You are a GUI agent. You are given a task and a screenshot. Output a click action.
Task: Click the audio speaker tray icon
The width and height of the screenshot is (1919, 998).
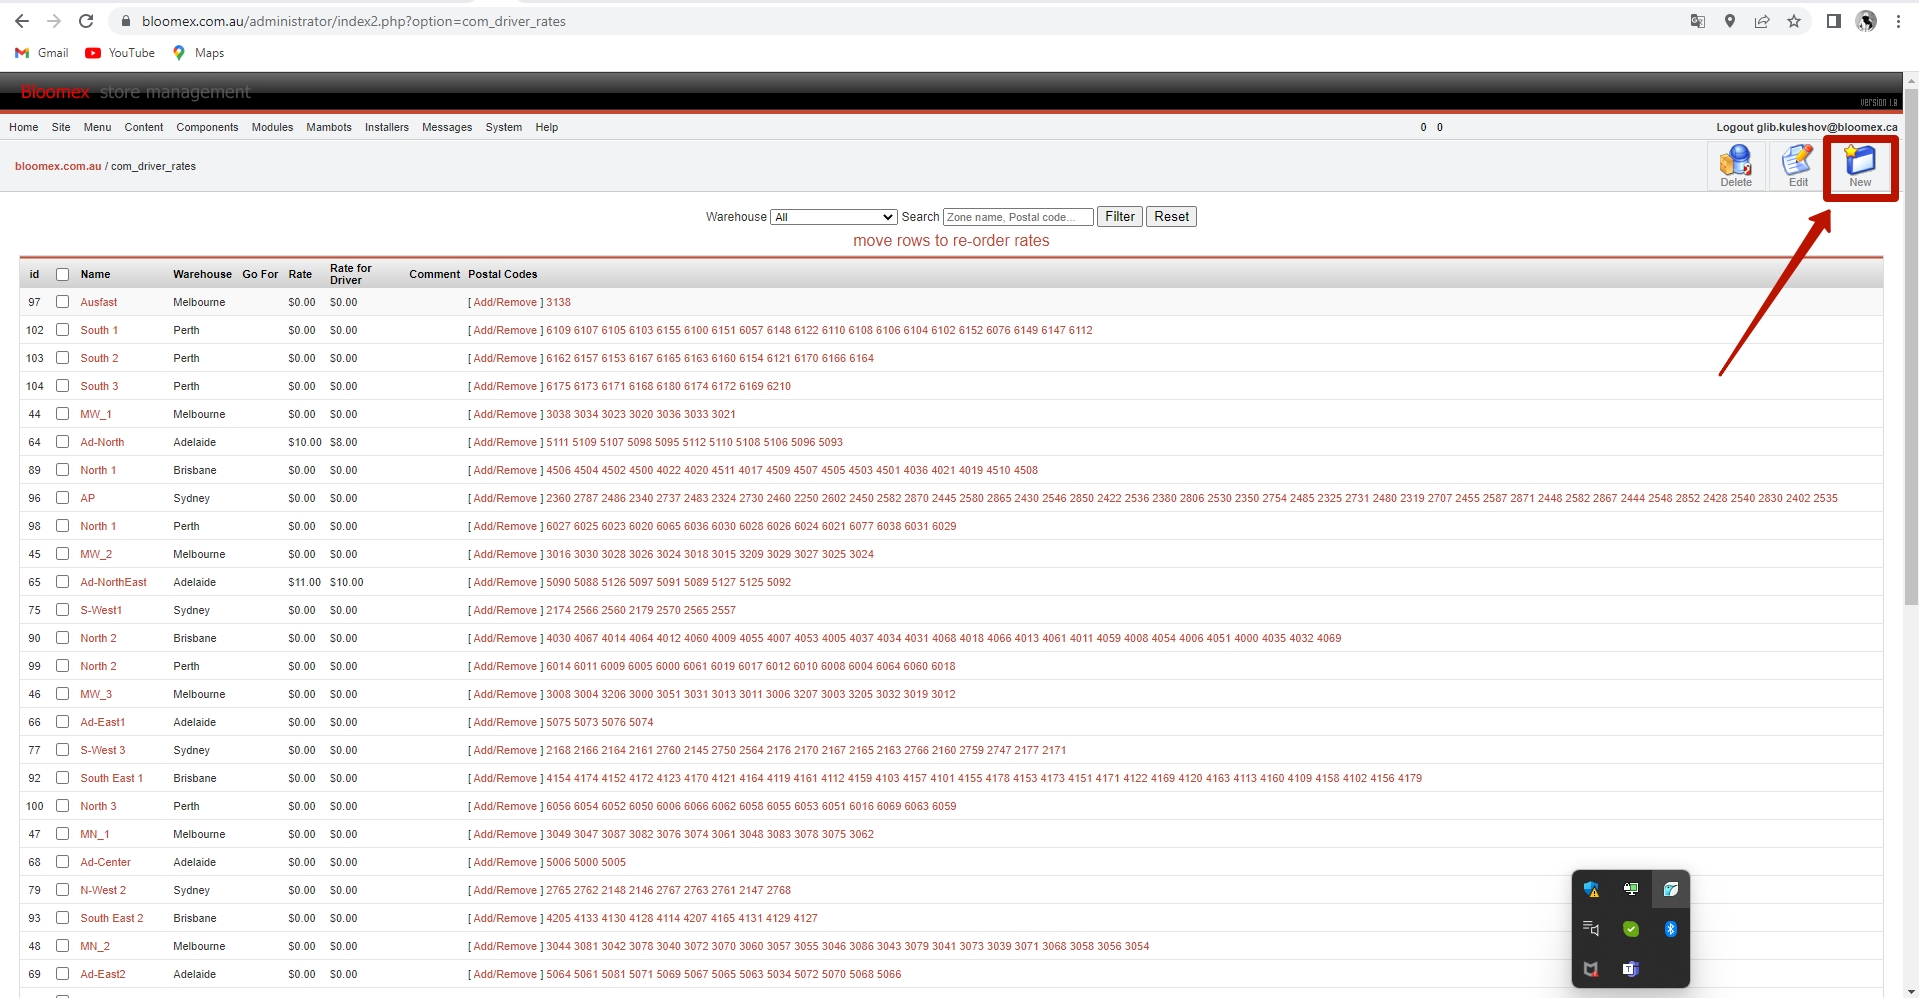[x=1591, y=929]
